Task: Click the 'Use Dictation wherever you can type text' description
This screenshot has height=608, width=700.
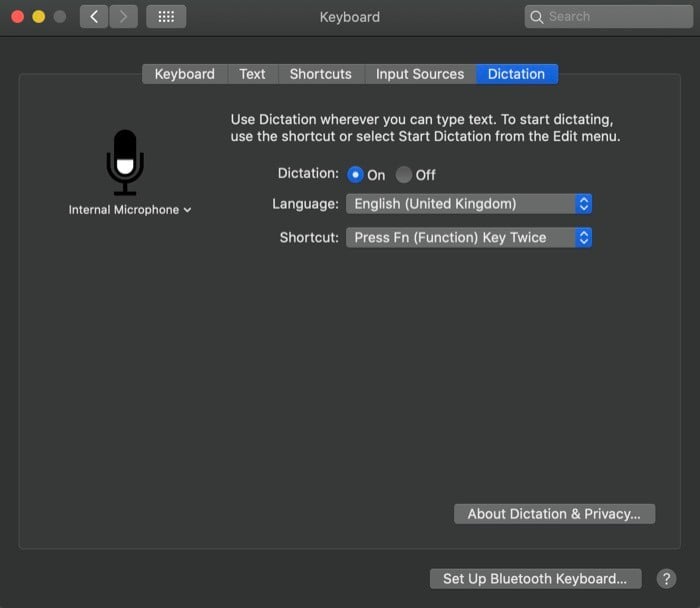Action: click(x=425, y=128)
